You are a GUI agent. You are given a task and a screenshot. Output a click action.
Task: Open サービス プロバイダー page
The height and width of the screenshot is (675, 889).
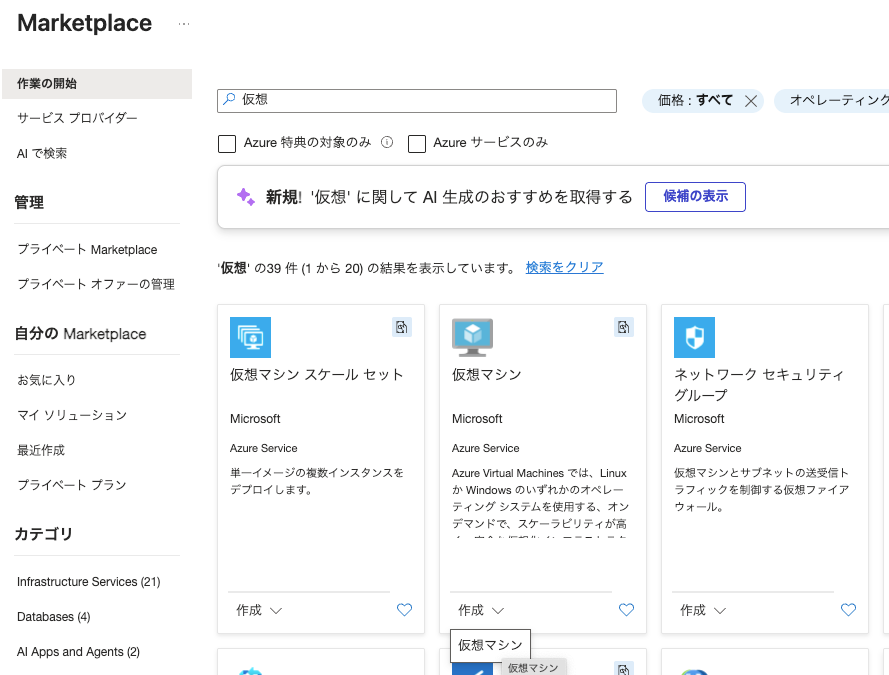(77, 118)
